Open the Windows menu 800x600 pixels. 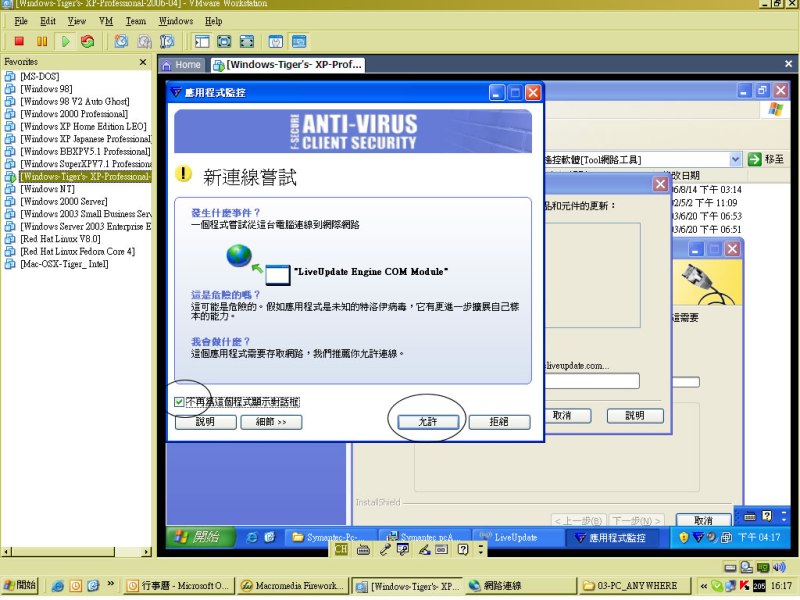coord(176,21)
